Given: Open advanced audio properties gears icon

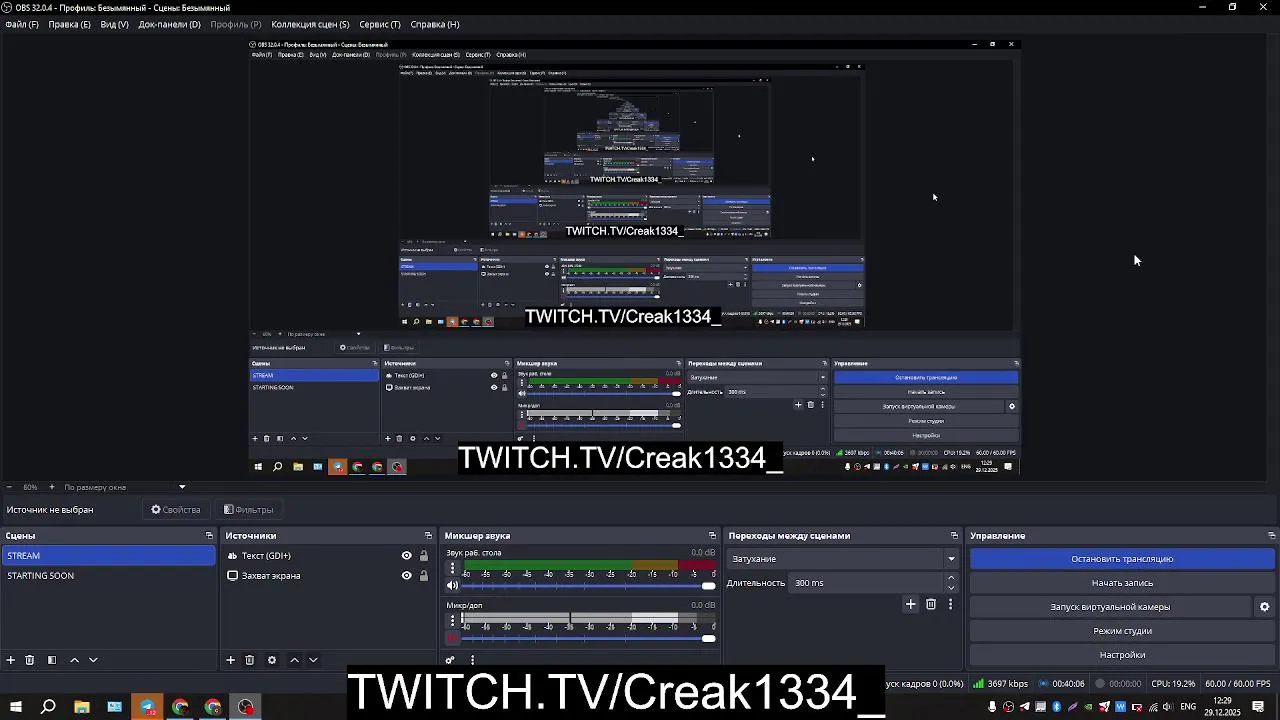Looking at the screenshot, I should click(450, 660).
